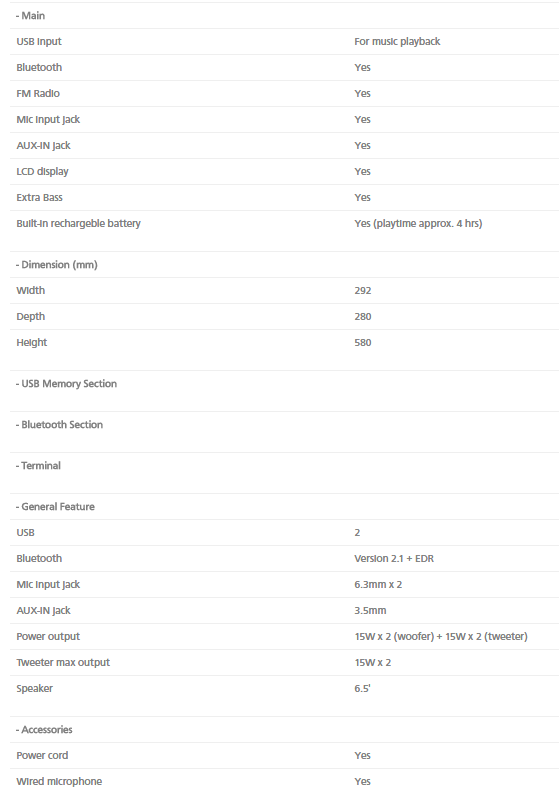Select the FM Radio row

coord(284,93)
